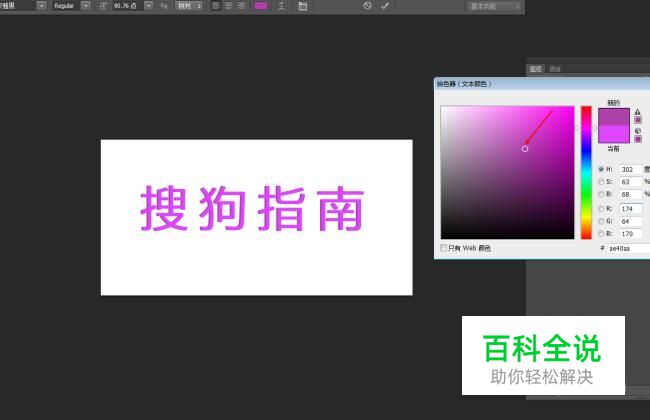
Task: Commit current text edits with checkmark
Action: [385, 5]
